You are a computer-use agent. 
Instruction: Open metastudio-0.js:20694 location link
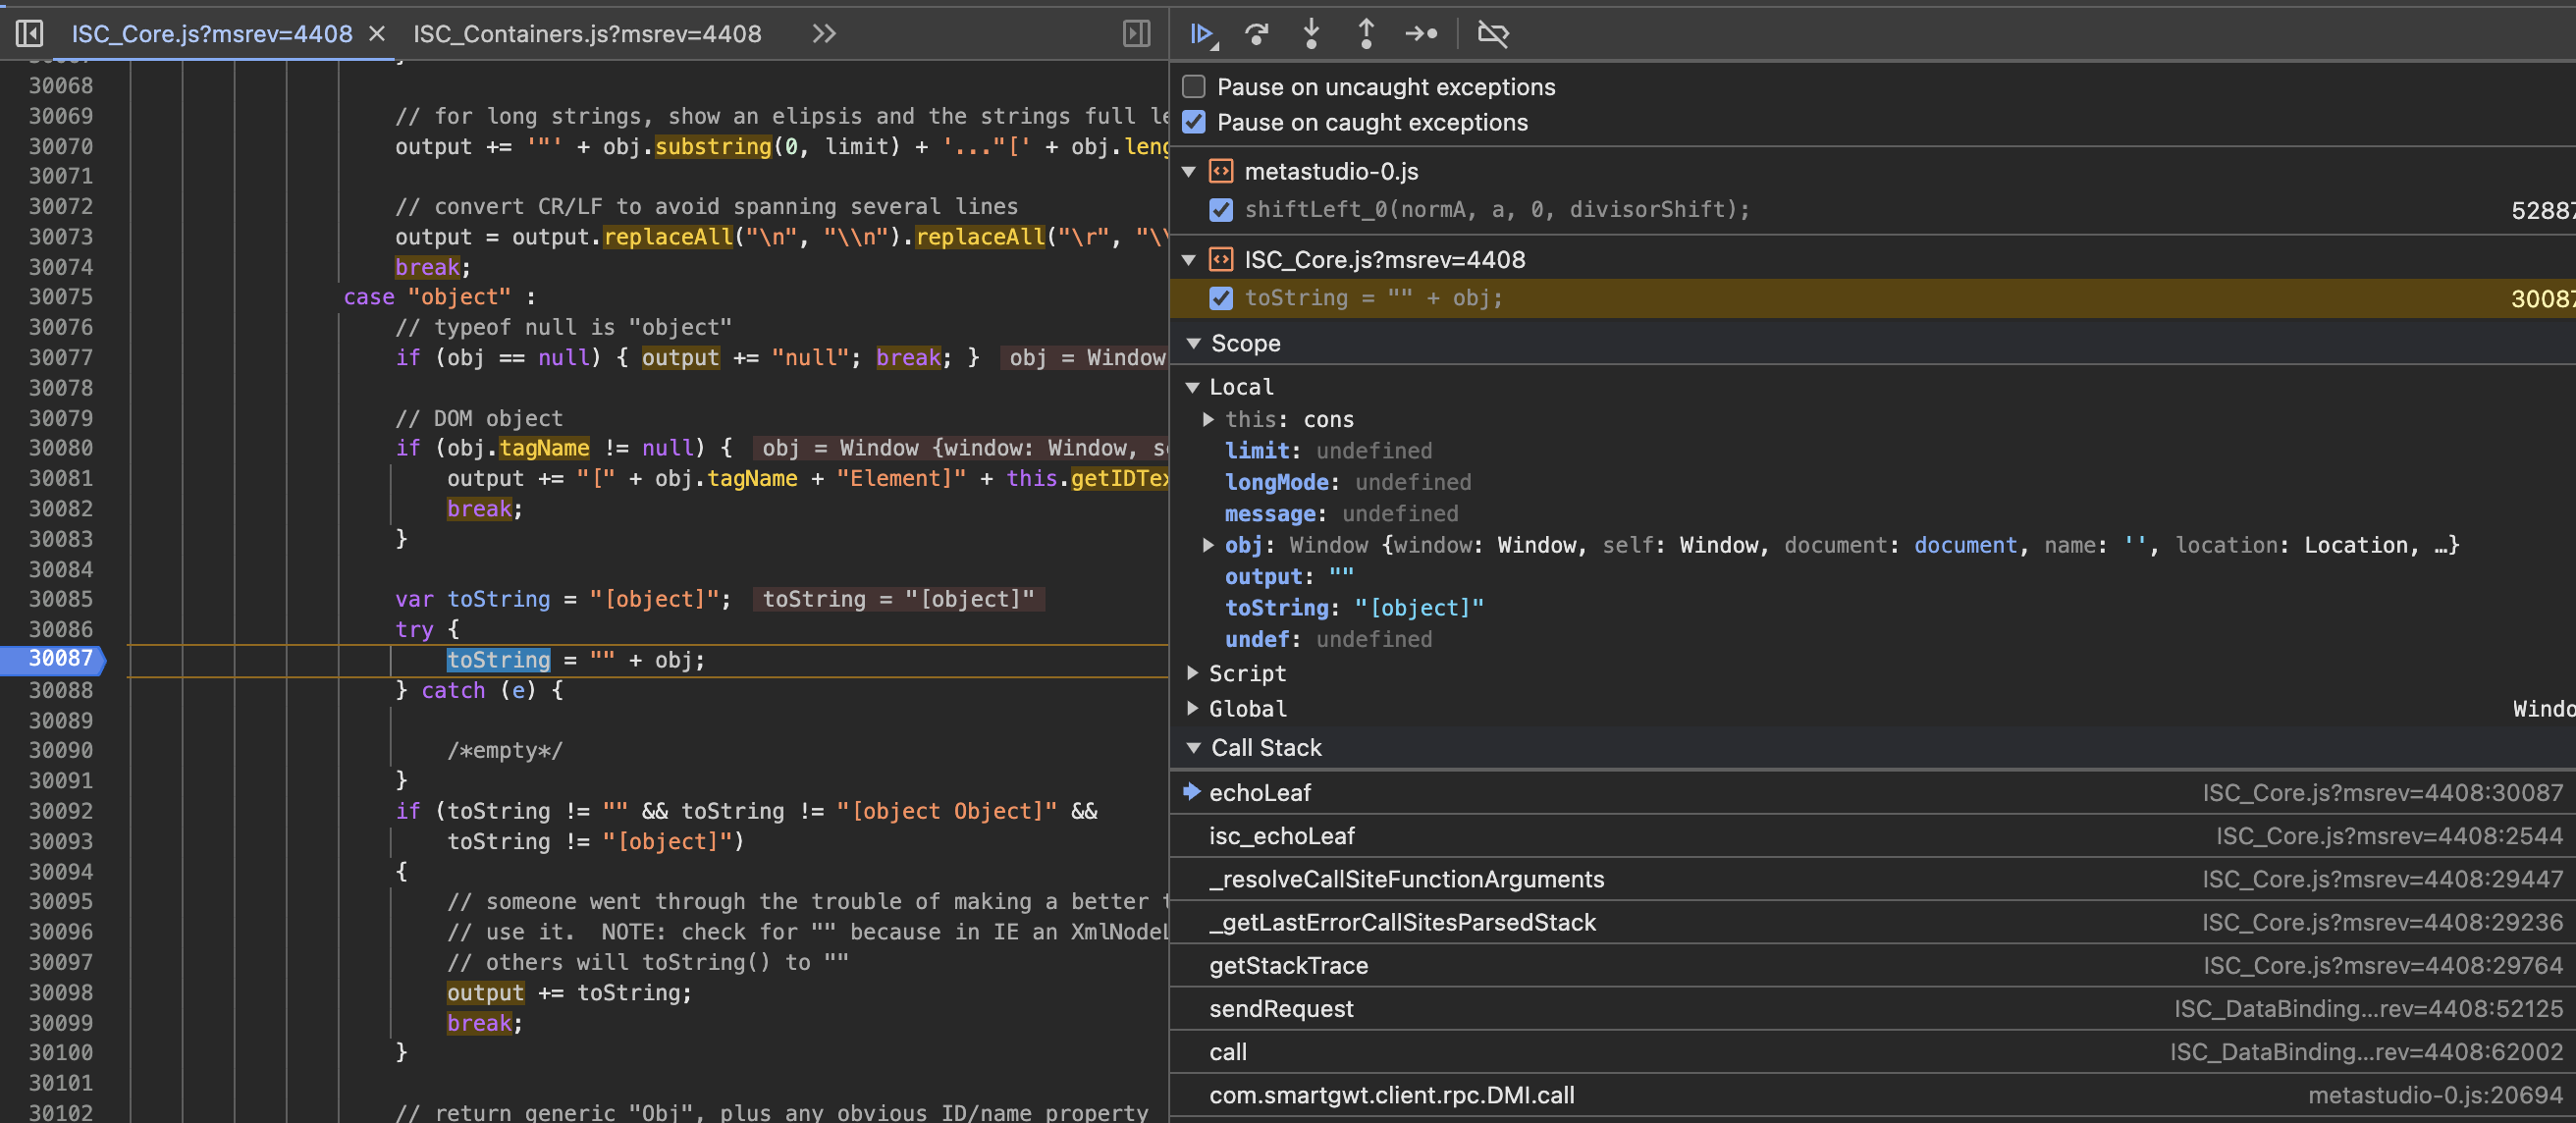(2435, 1095)
